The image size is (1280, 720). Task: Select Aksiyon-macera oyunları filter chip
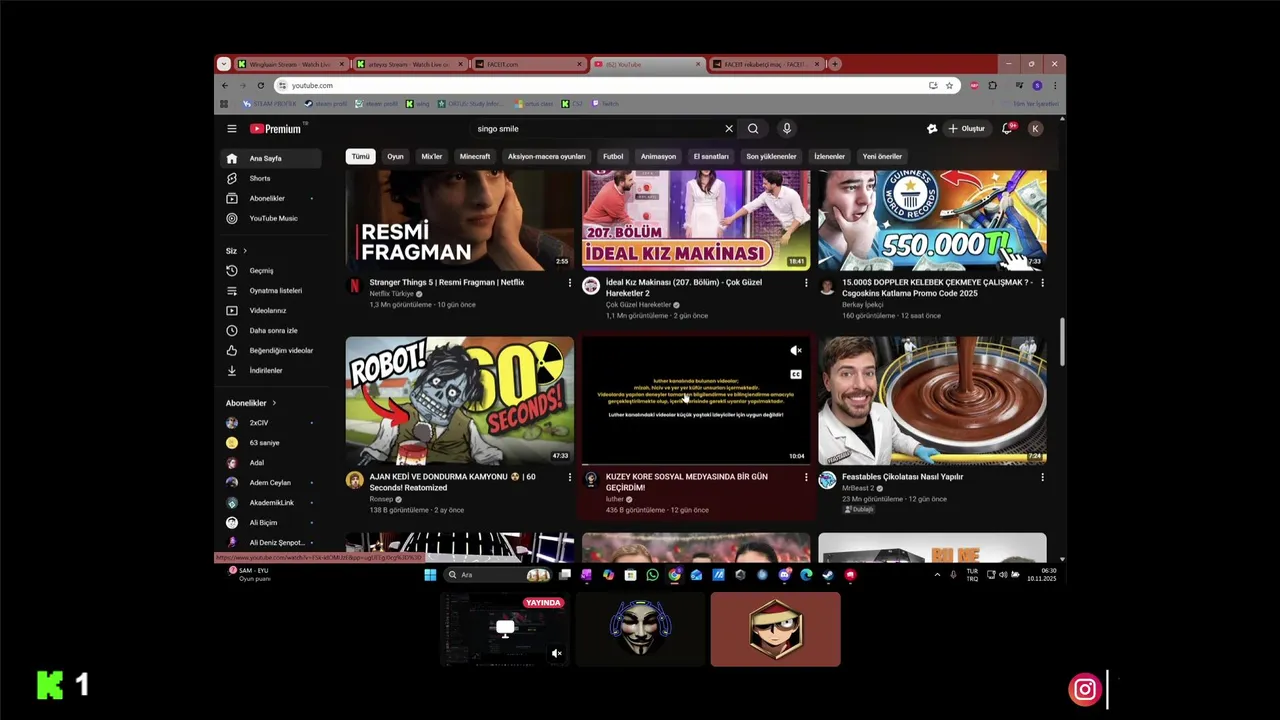pyautogui.click(x=546, y=156)
